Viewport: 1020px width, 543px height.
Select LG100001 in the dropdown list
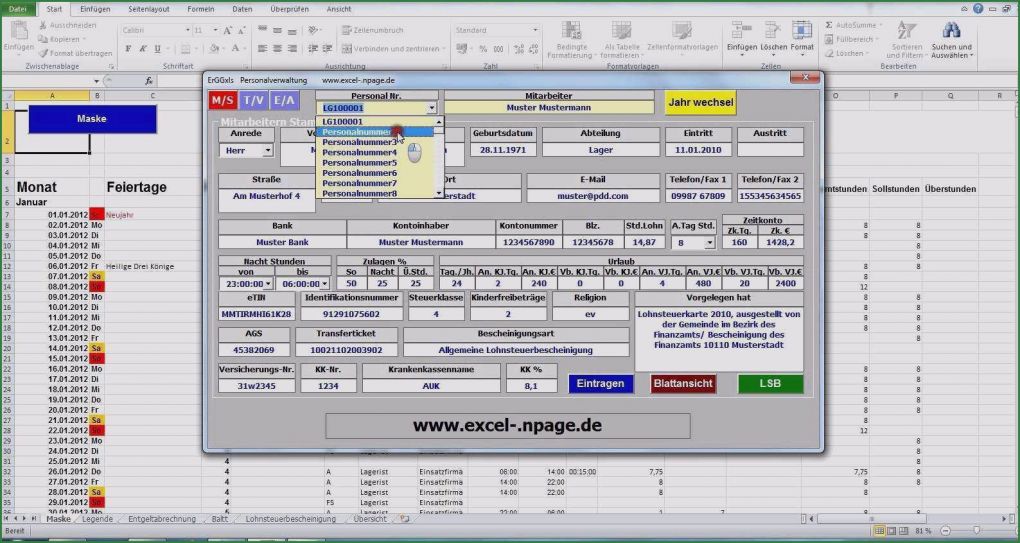(x=343, y=122)
